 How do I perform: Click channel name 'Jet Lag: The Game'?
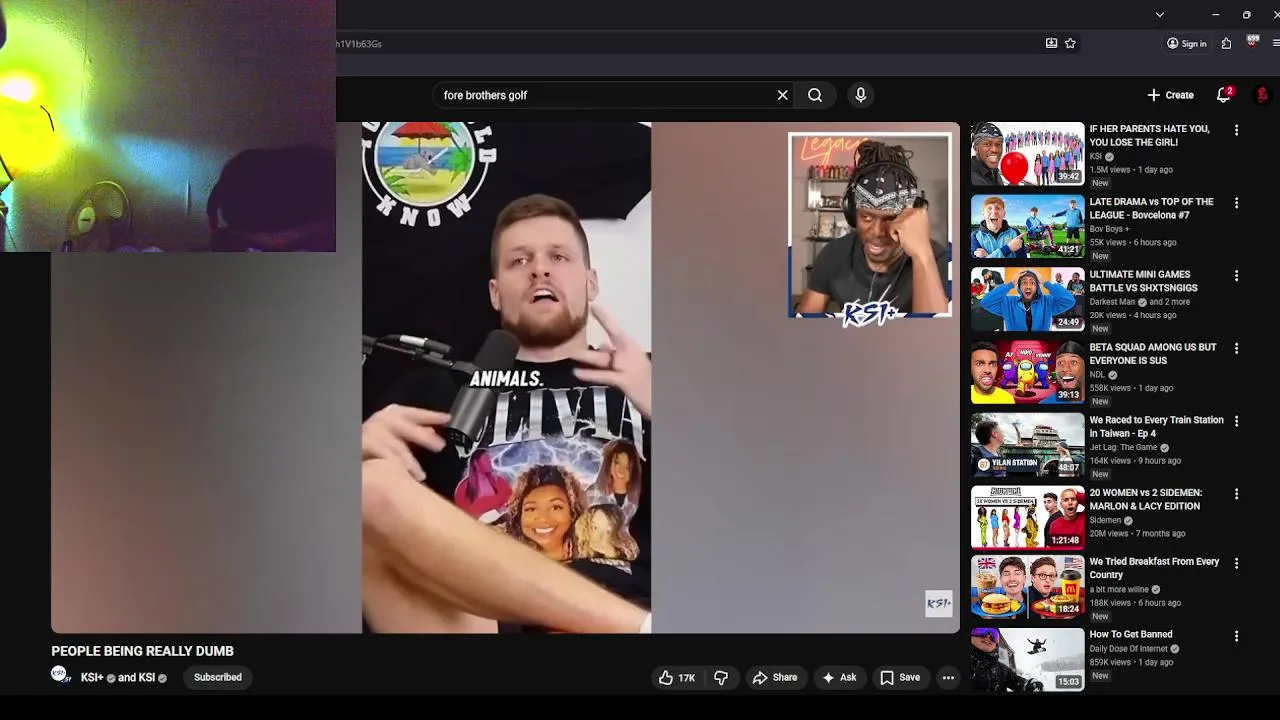click(x=1125, y=447)
